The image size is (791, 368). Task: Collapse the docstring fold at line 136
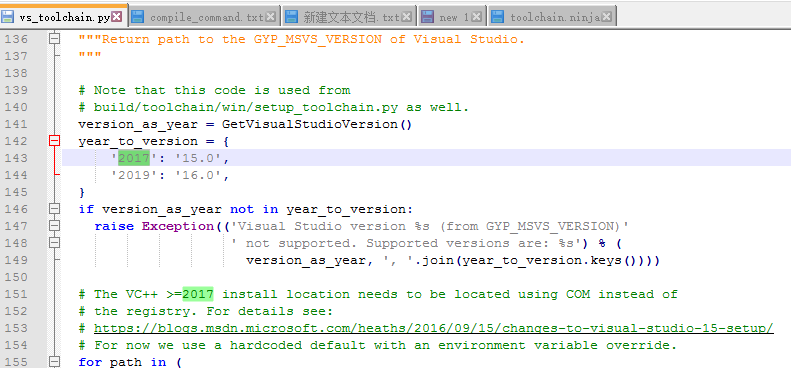pos(54,39)
